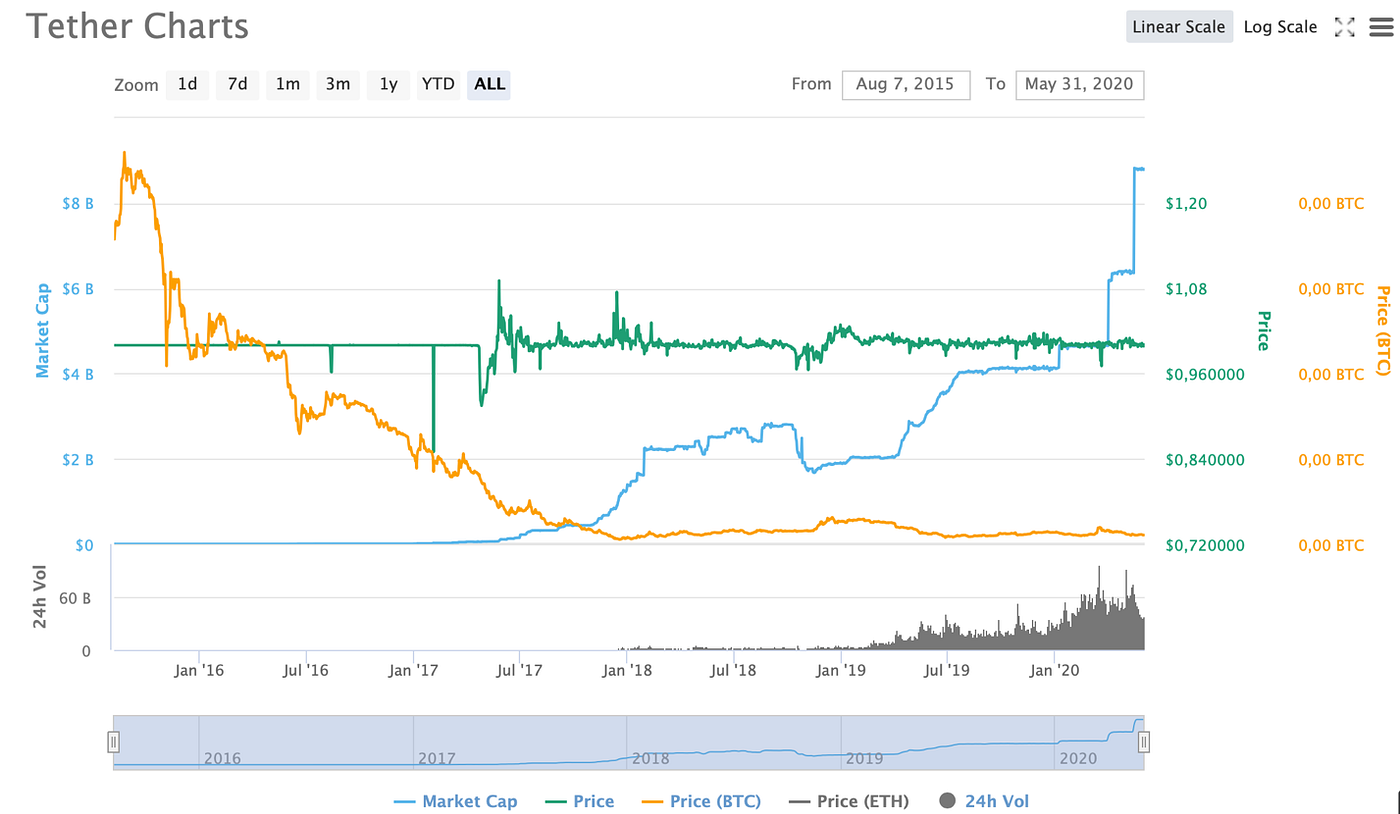Image resolution: width=1400 pixels, height=814 pixels.
Task: Set zoom range to 1m
Action: click(288, 84)
